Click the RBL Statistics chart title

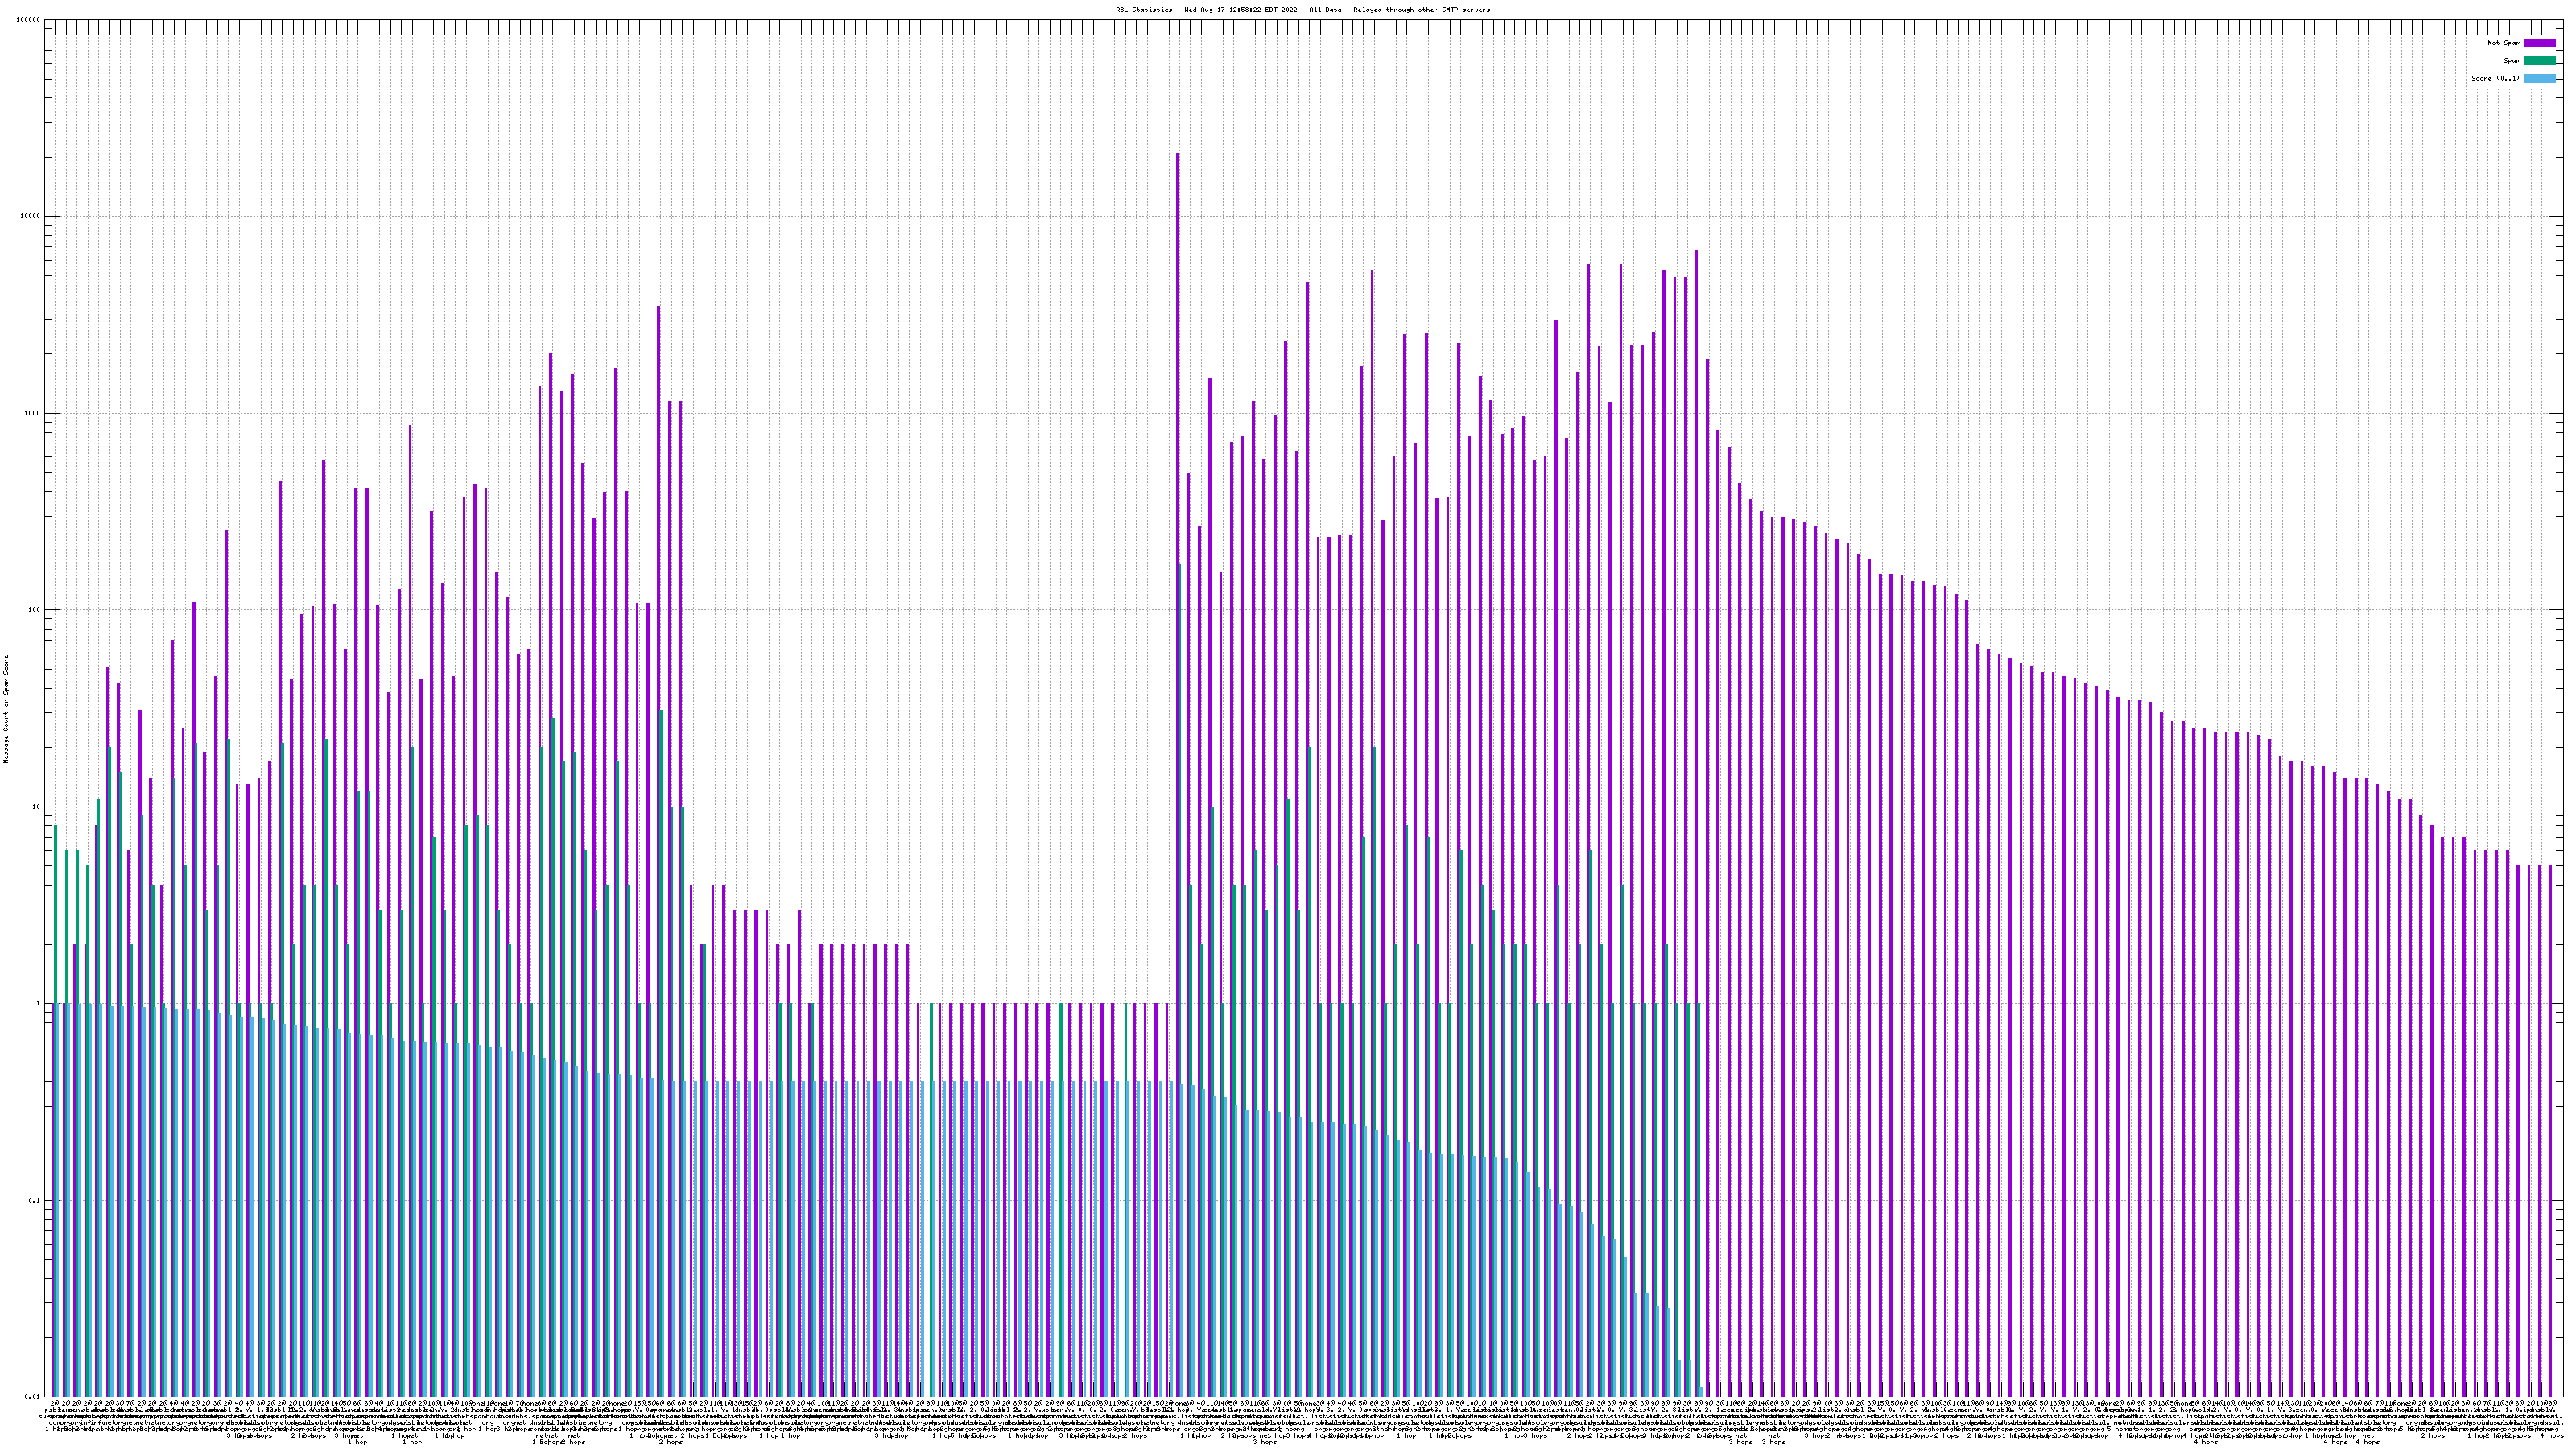[x=1302, y=10]
